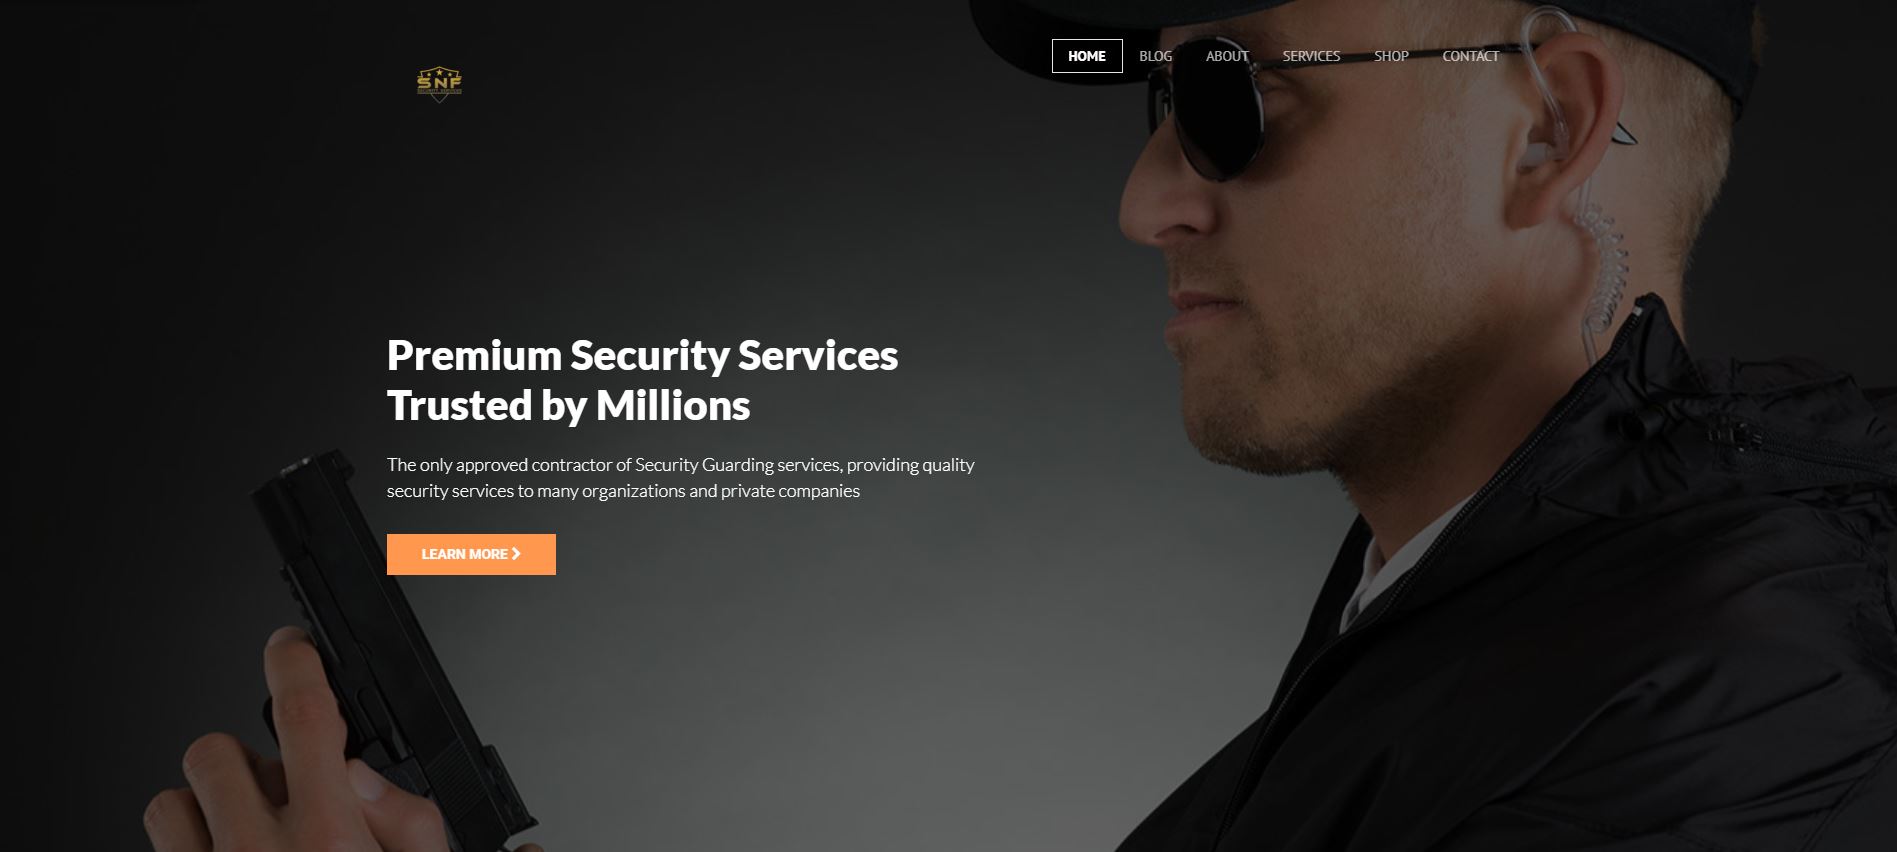Click the orange LEARN MORE button
Screen dimensions: 1897x852
point(471,554)
